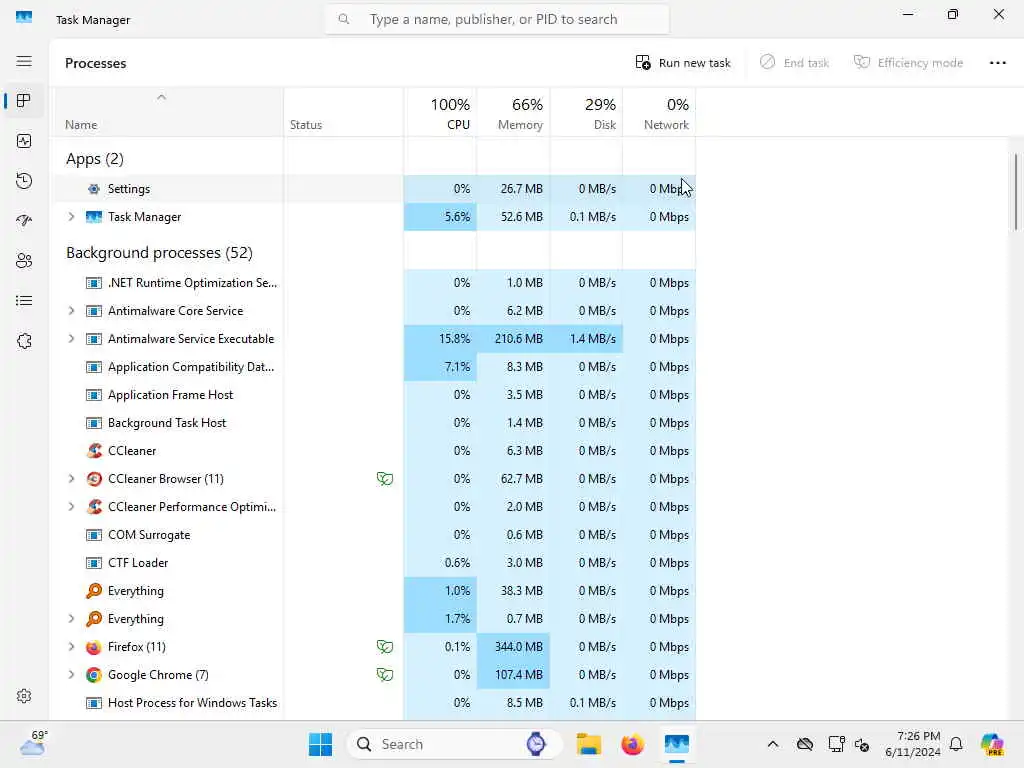Select the Settings app row

click(373, 189)
